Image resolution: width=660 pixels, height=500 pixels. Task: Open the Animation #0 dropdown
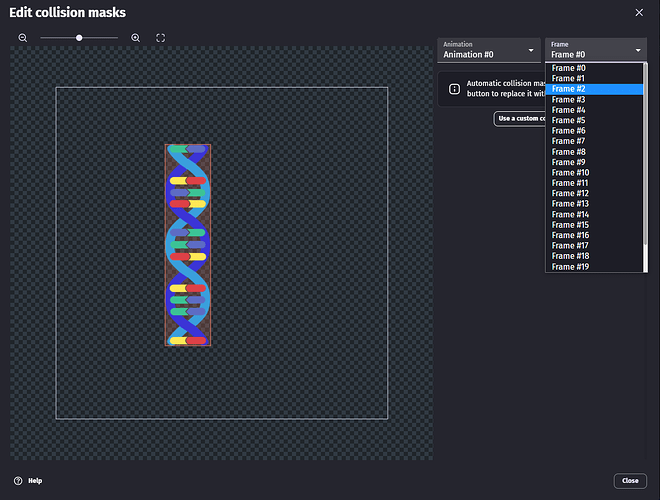tap(489, 50)
